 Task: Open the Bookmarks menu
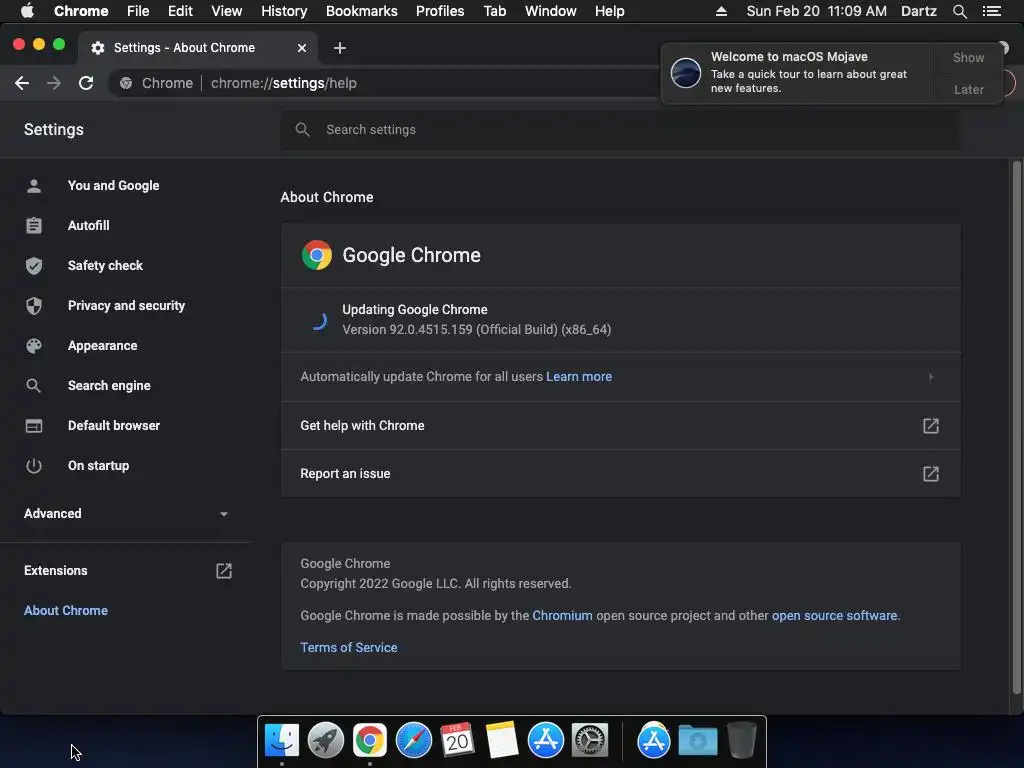pos(361,11)
